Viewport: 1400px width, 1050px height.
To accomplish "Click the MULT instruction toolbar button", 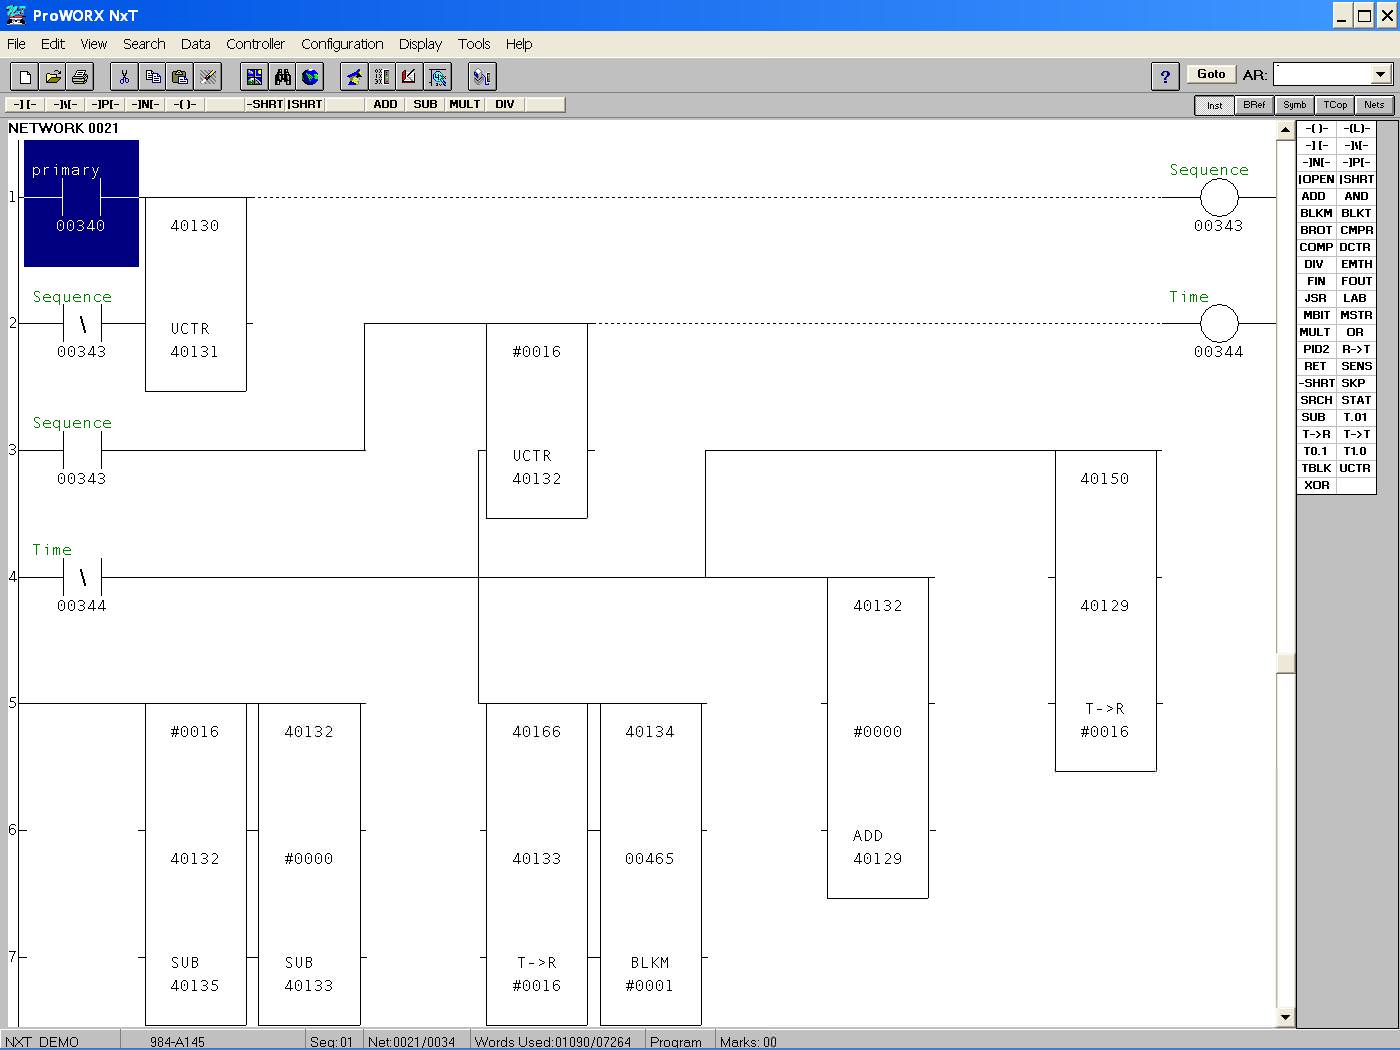I will 464,104.
